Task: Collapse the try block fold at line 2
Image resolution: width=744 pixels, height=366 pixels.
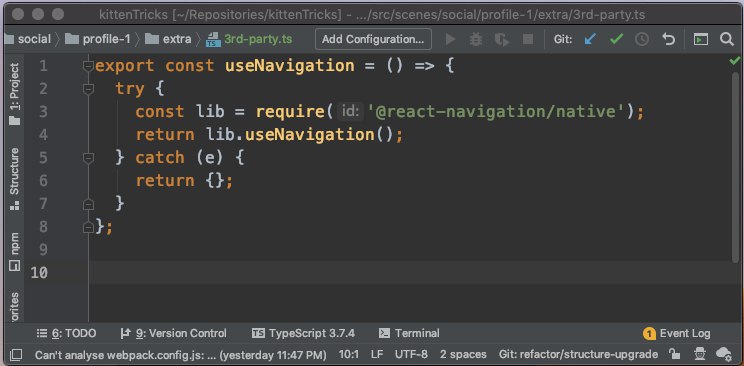Action: click(88, 89)
